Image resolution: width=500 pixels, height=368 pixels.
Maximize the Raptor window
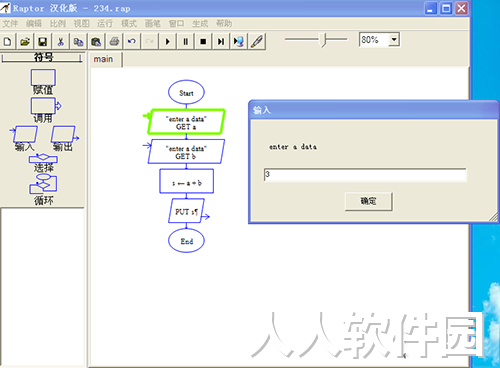(x=446, y=8)
